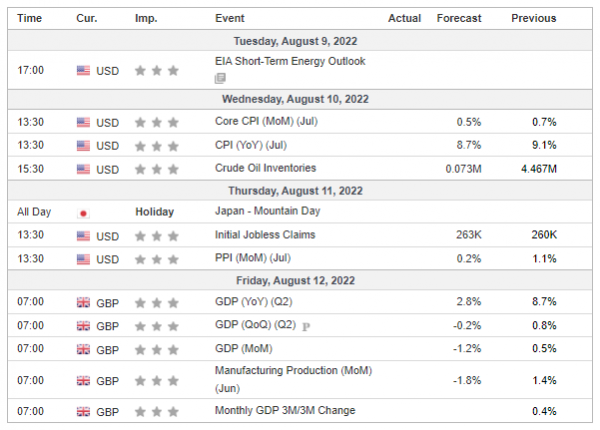
Task: Click the US flag in the EIA Outlook row
Action: click(83, 70)
